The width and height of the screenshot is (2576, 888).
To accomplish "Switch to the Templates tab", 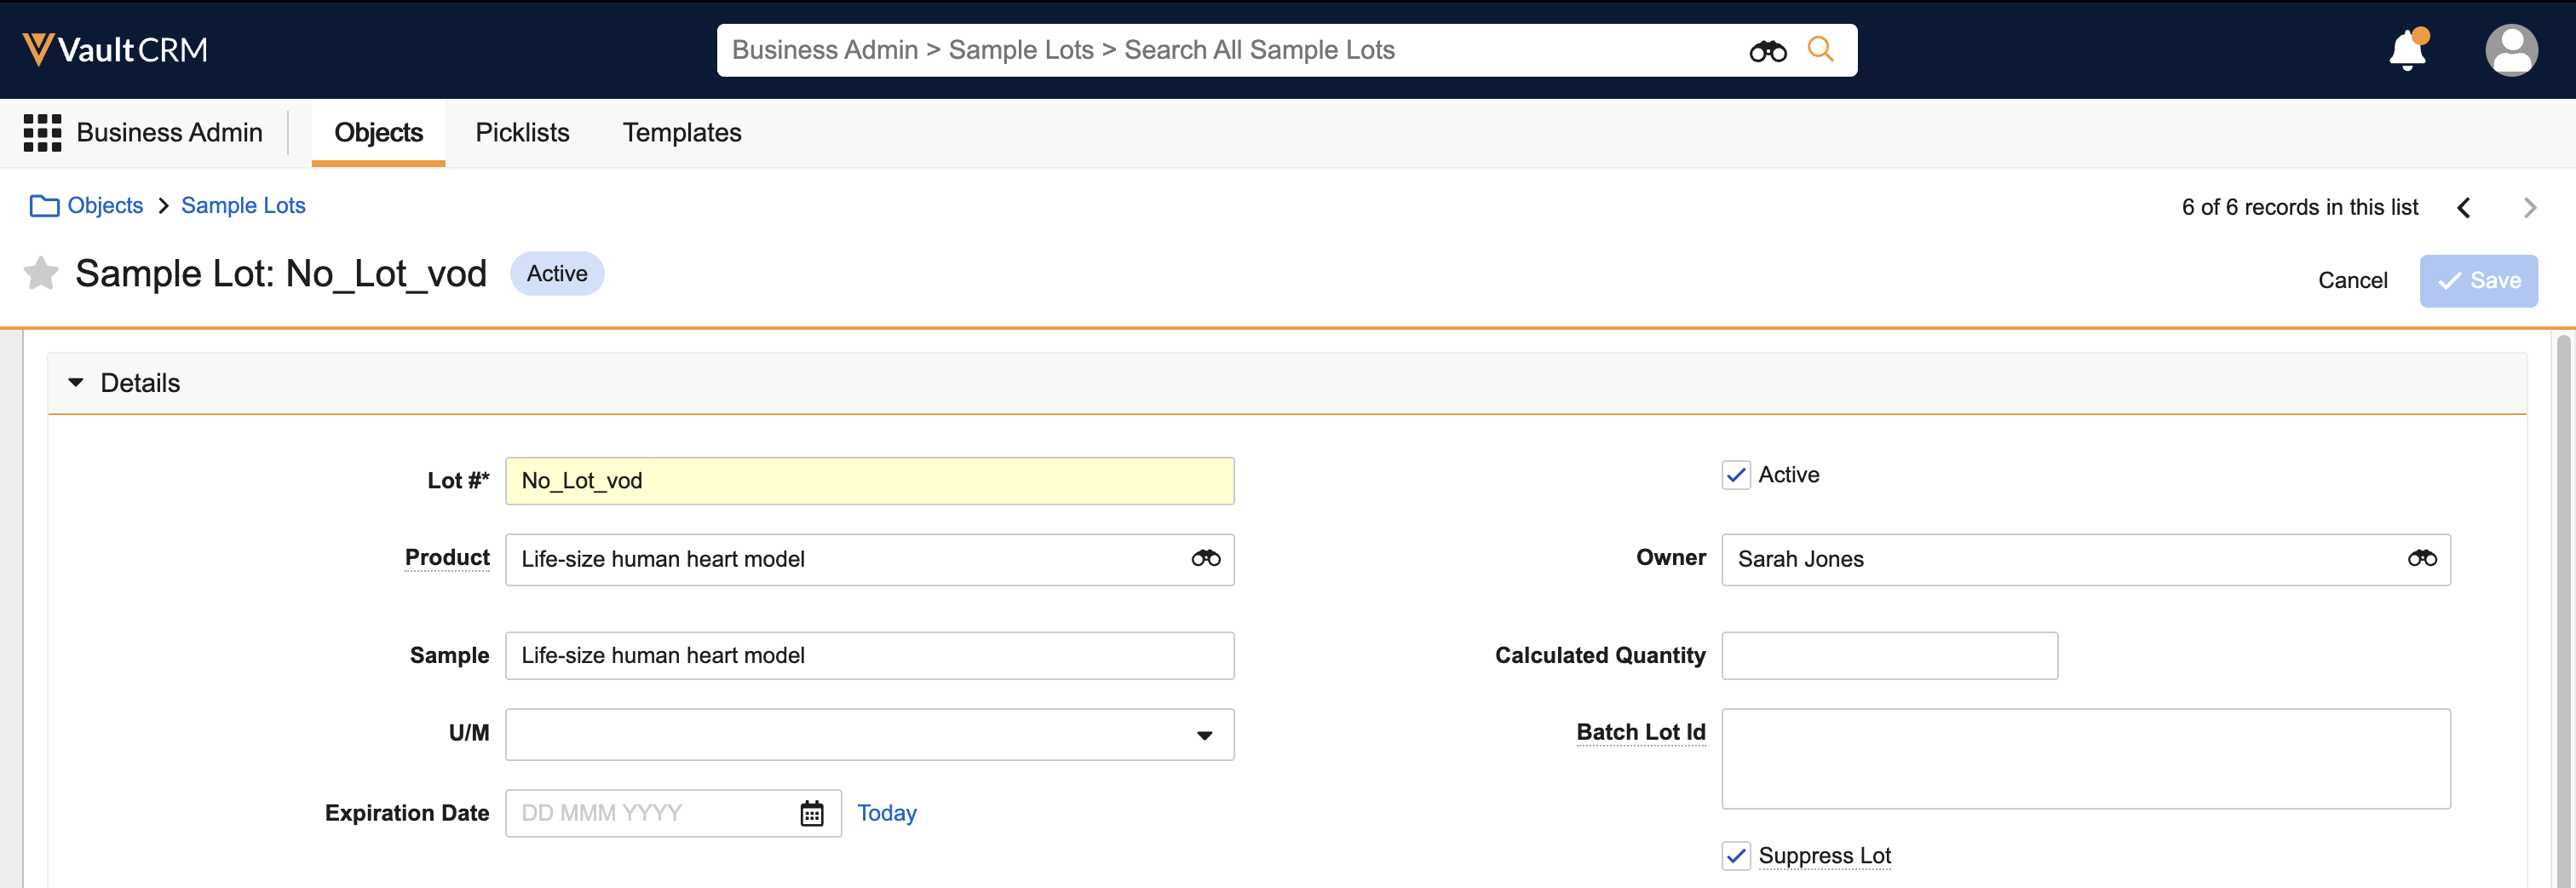I will click(x=681, y=133).
